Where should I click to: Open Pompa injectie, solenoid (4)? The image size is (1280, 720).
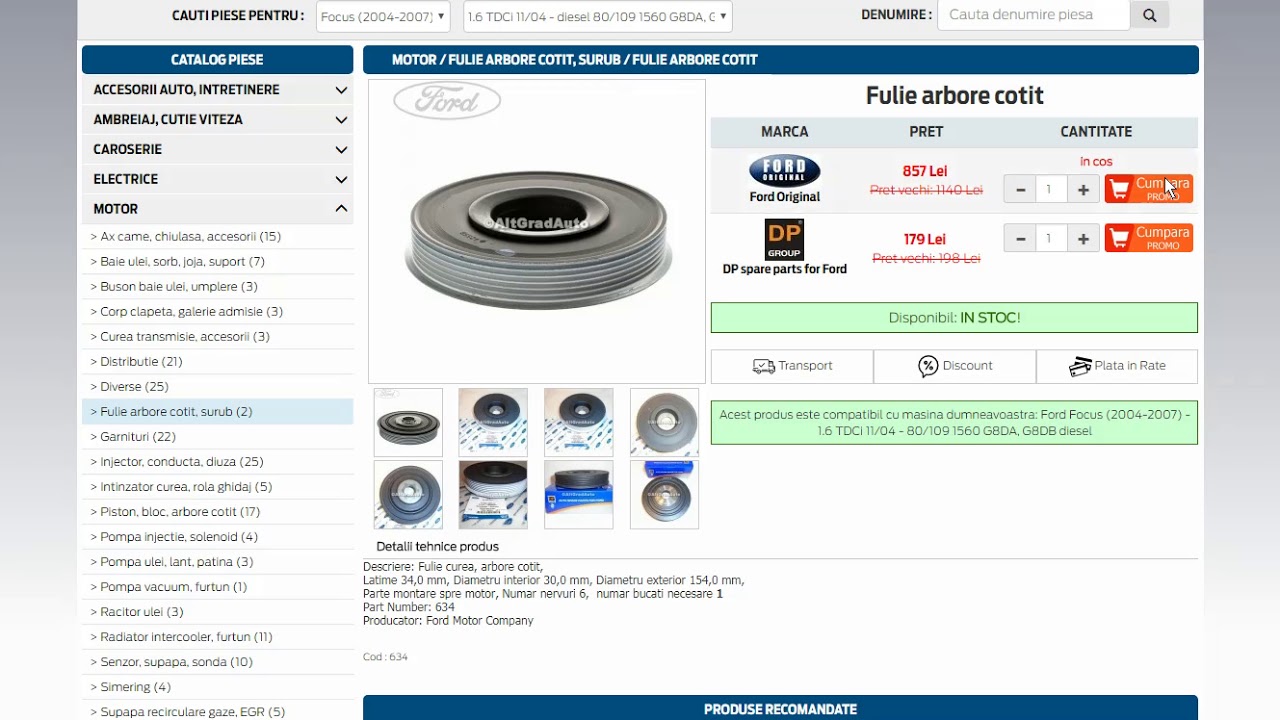point(174,537)
